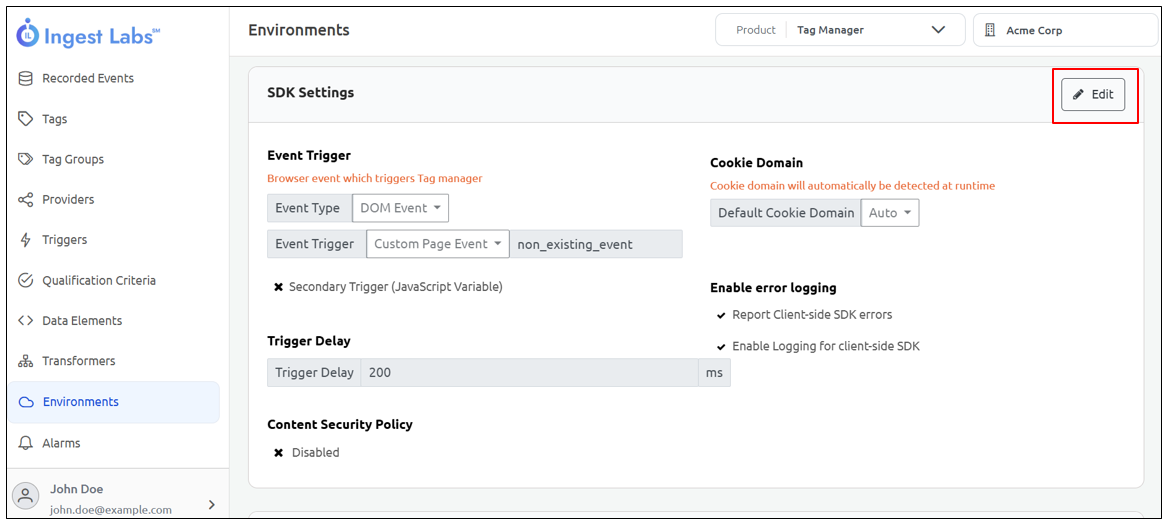Open the Acme Corp organization selector

tap(1064, 30)
